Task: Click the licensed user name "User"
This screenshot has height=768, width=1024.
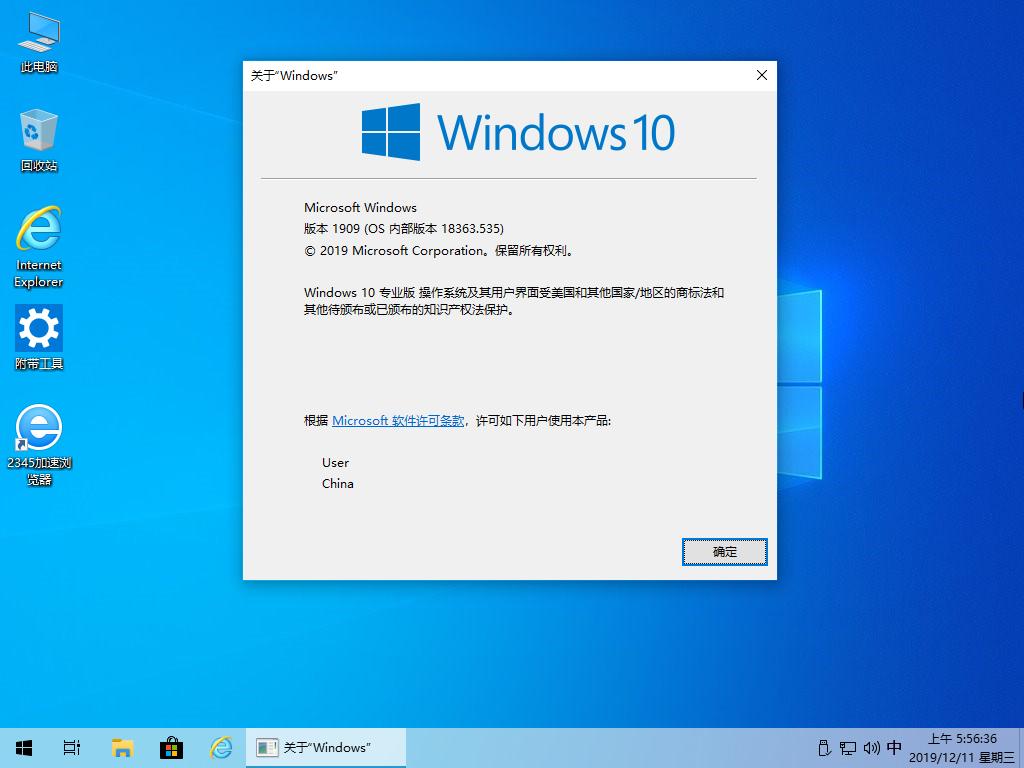Action: [335, 462]
